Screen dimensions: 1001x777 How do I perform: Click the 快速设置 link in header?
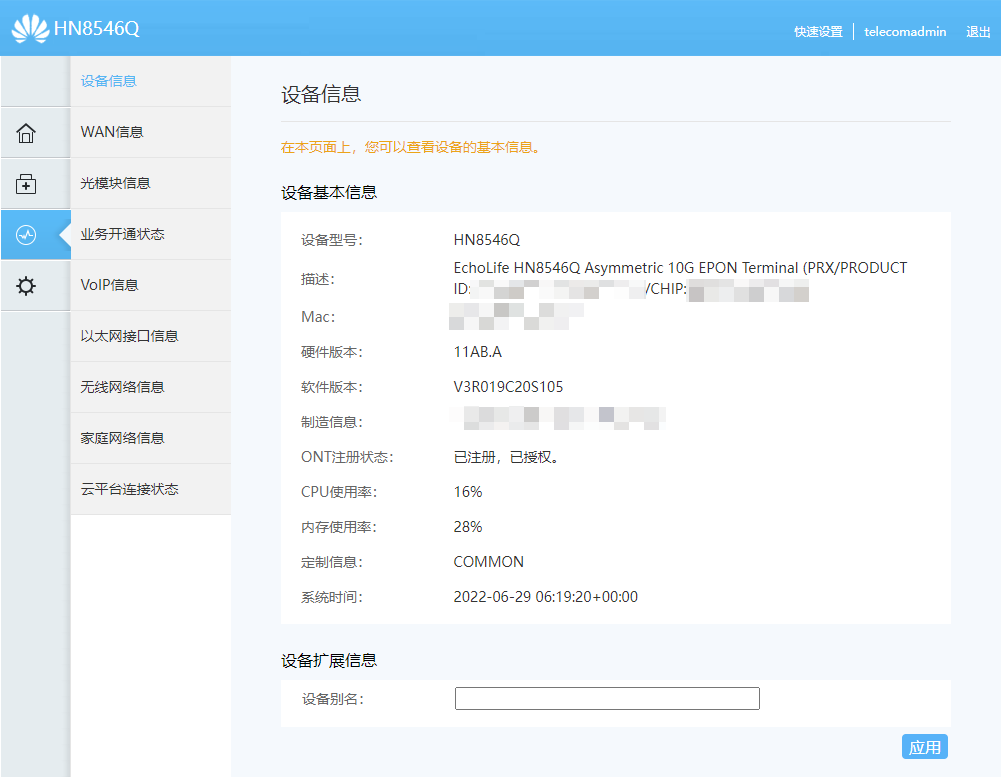click(x=818, y=32)
